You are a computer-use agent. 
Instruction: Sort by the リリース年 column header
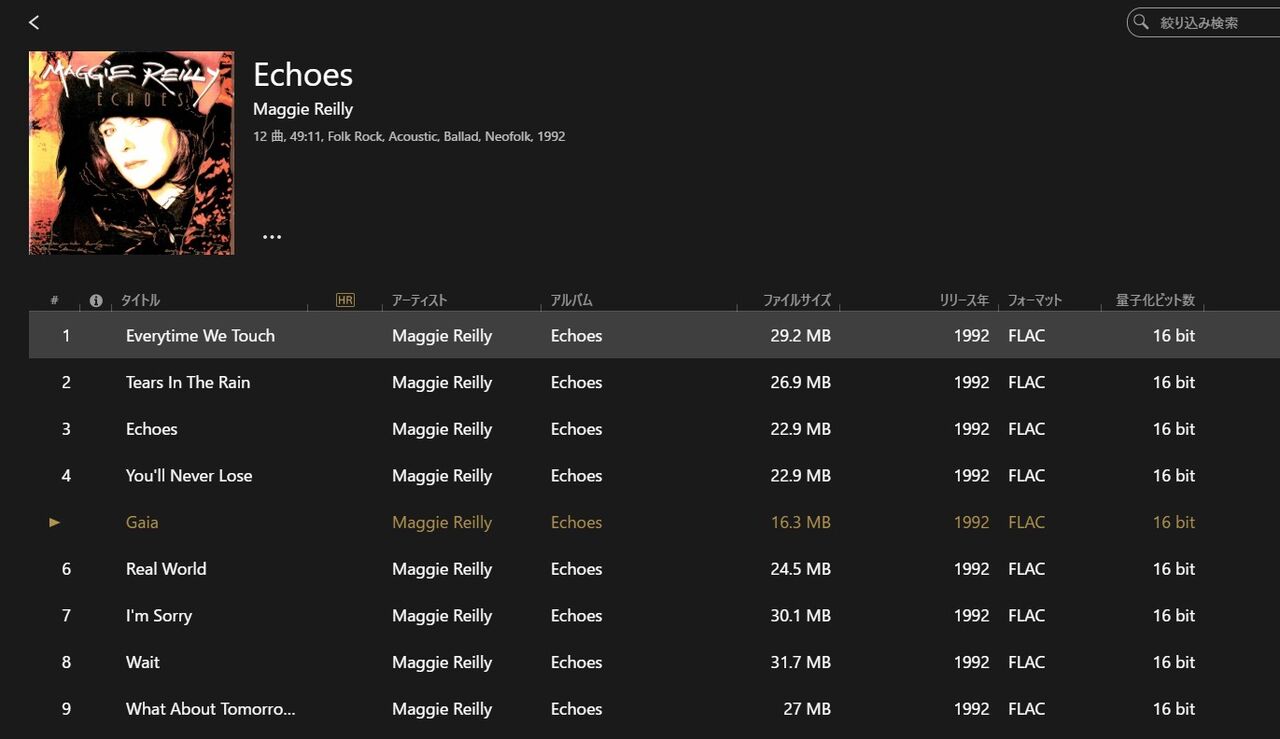pyautogui.click(x=964, y=300)
